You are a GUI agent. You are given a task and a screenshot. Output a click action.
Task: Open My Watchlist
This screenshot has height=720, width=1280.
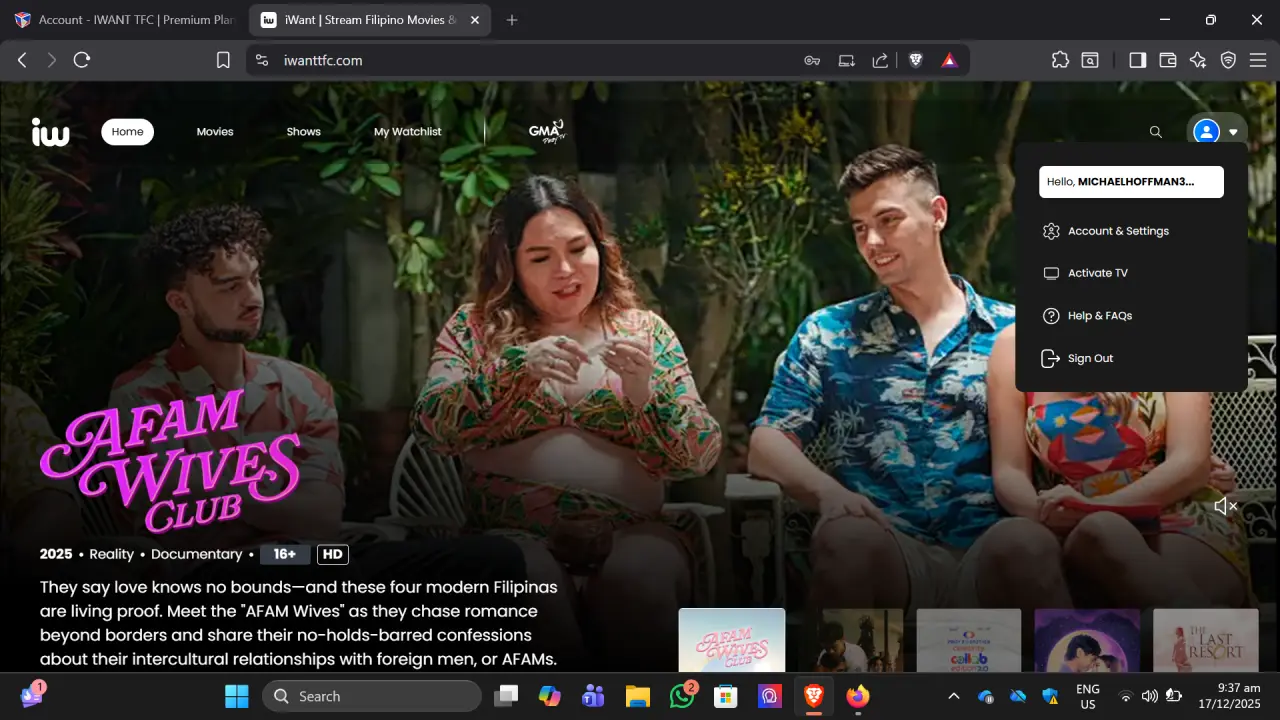pyautogui.click(x=407, y=132)
